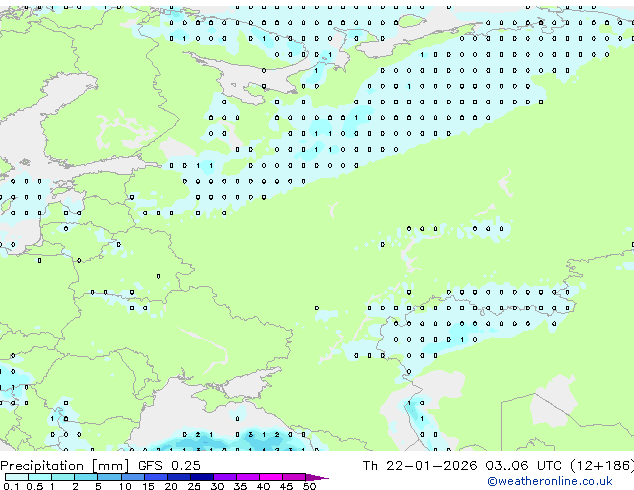
Task: Click the legend scale label '30'
Action: tap(217, 486)
